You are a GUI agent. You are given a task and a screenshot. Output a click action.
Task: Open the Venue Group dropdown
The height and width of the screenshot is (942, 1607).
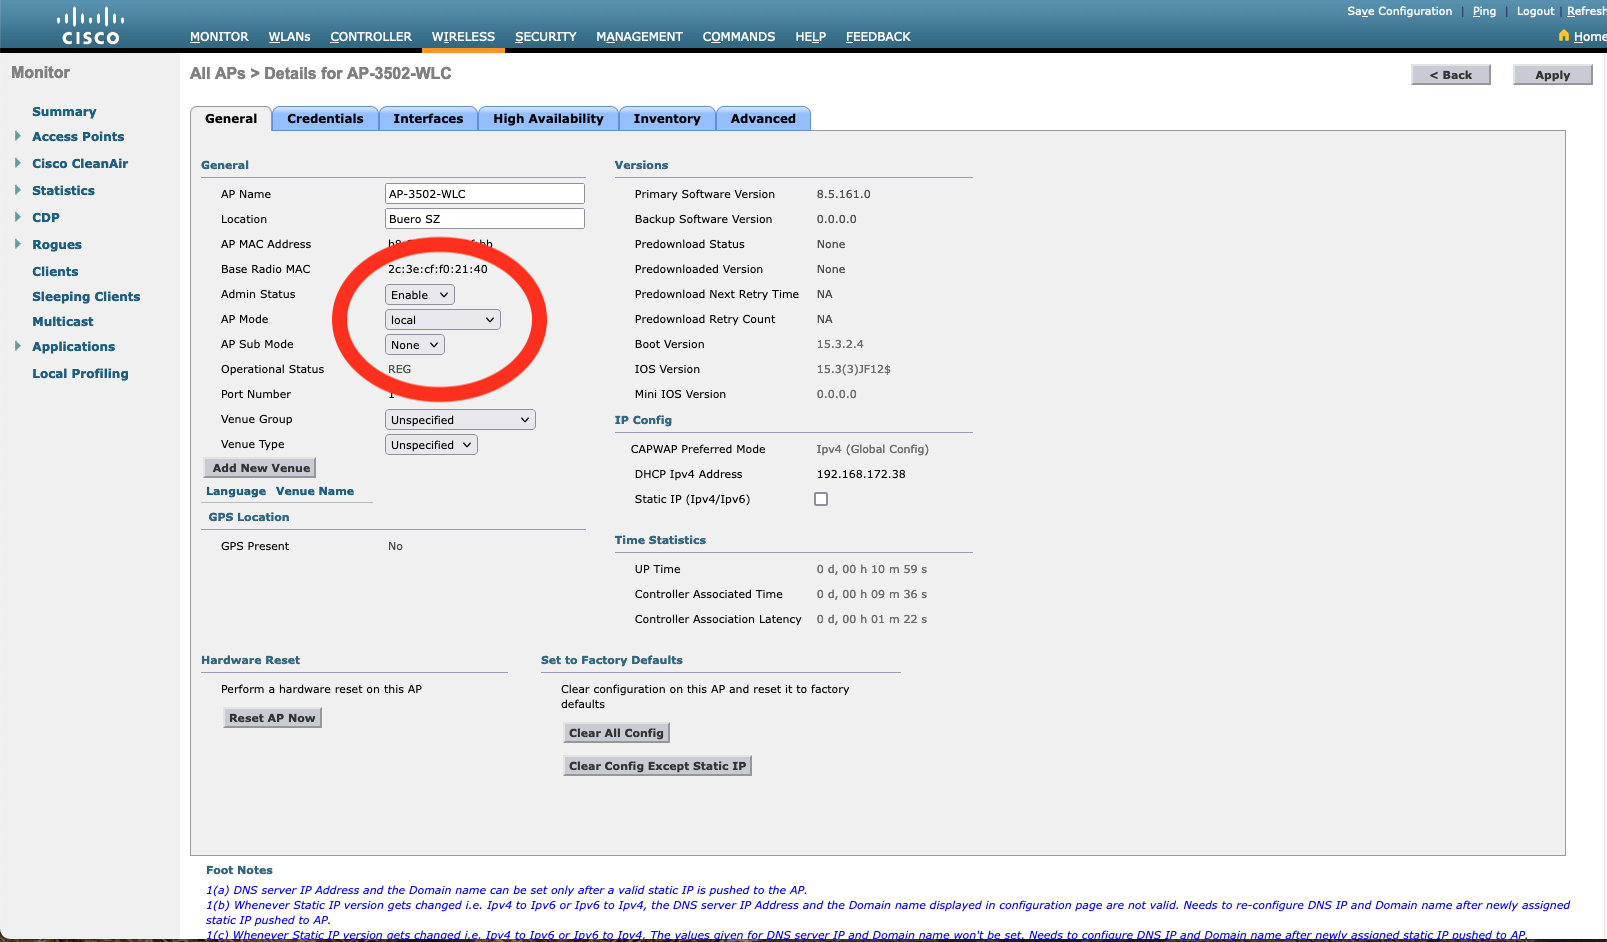pyautogui.click(x=460, y=420)
